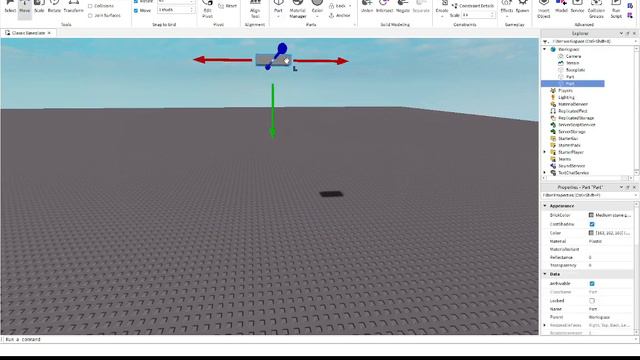The width and height of the screenshot is (640, 360).
Task: Choose the Scale tool
Action: [x=39, y=7]
